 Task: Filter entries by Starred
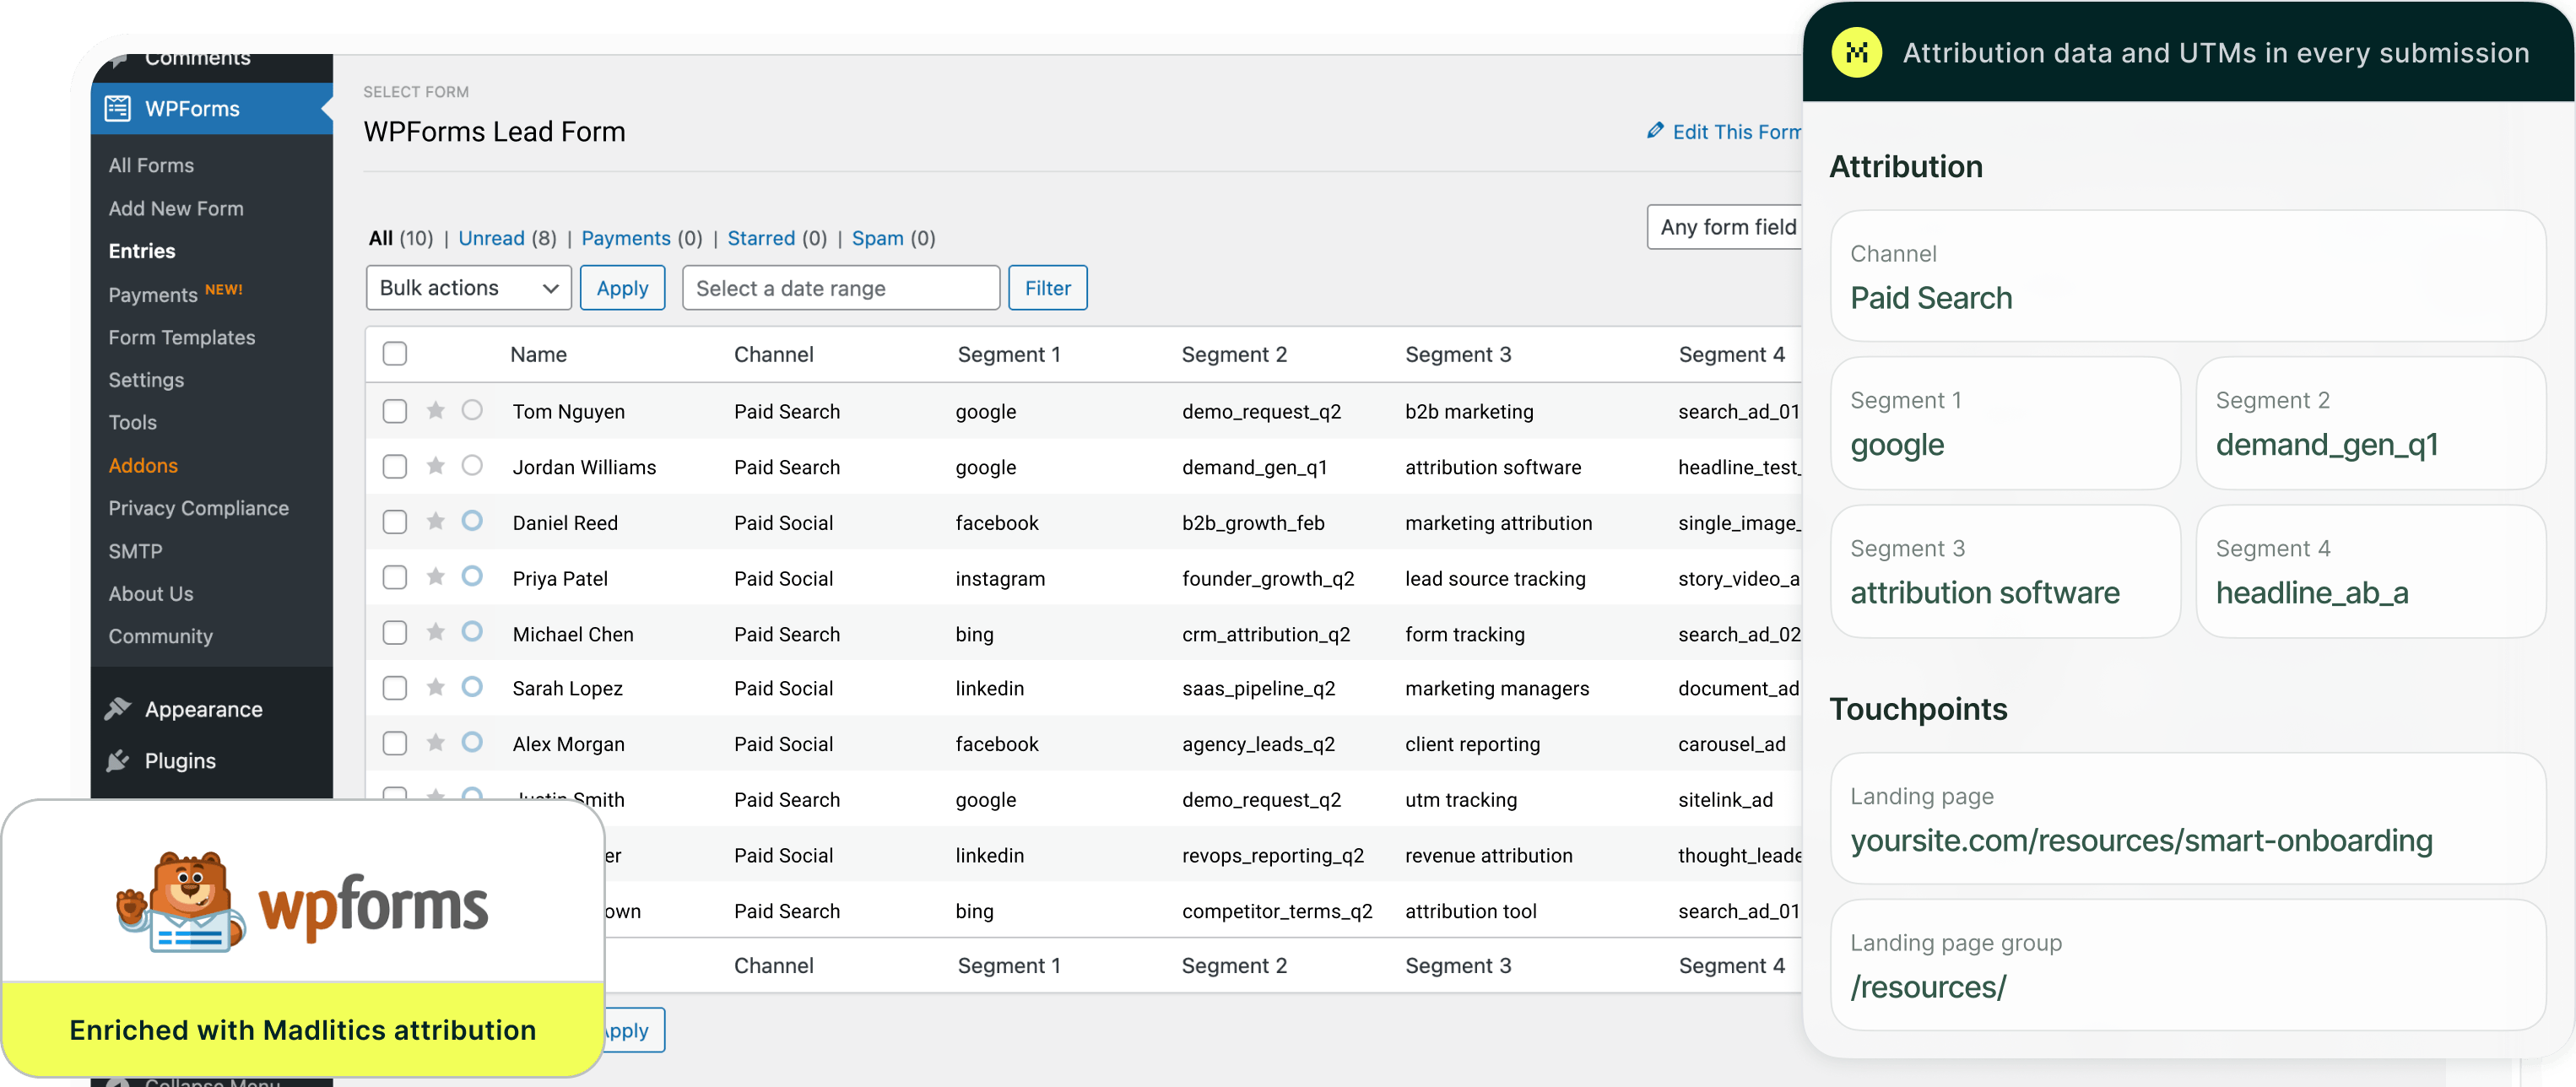(761, 238)
